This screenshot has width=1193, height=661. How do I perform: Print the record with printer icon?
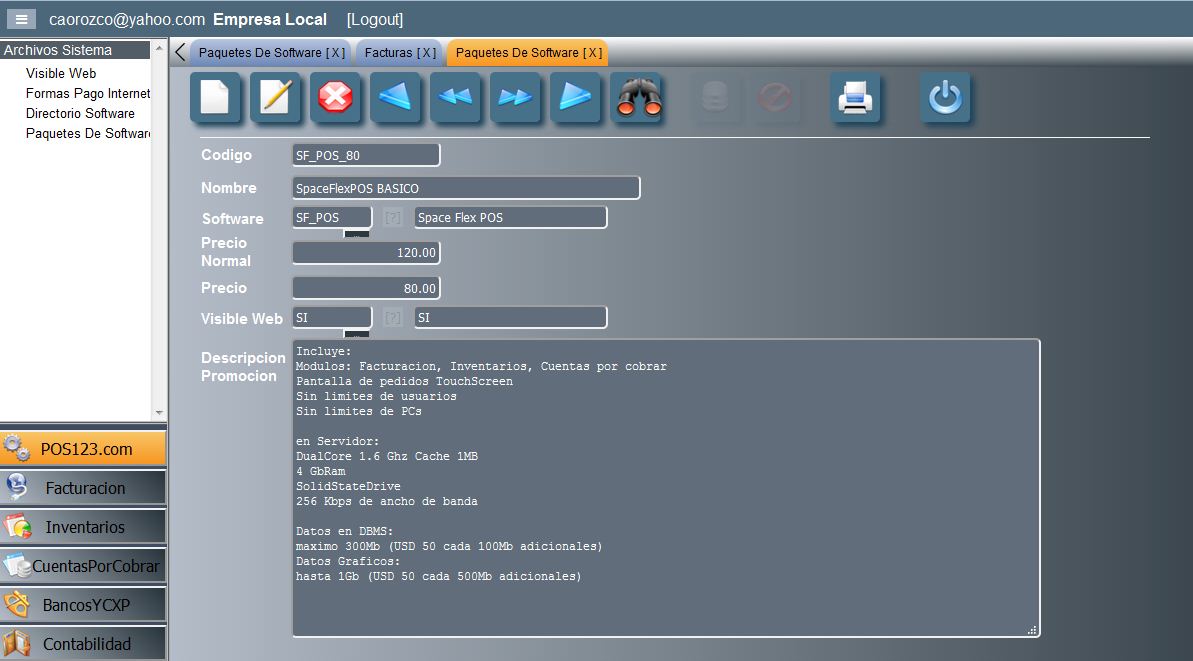(855, 97)
